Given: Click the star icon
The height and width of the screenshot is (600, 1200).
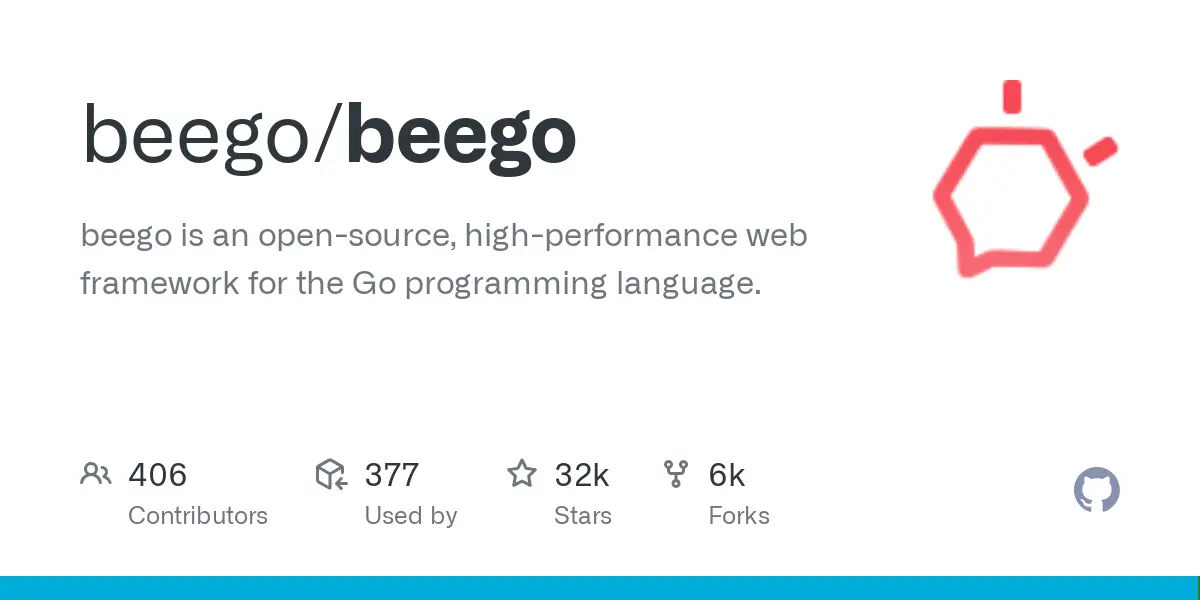Looking at the screenshot, I should coord(522,473).
